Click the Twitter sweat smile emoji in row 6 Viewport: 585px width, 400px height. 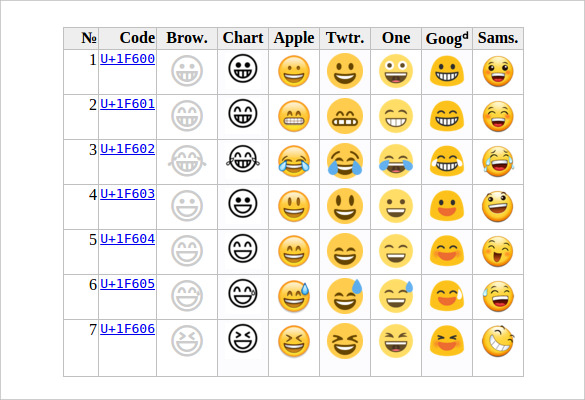[345, 296]
